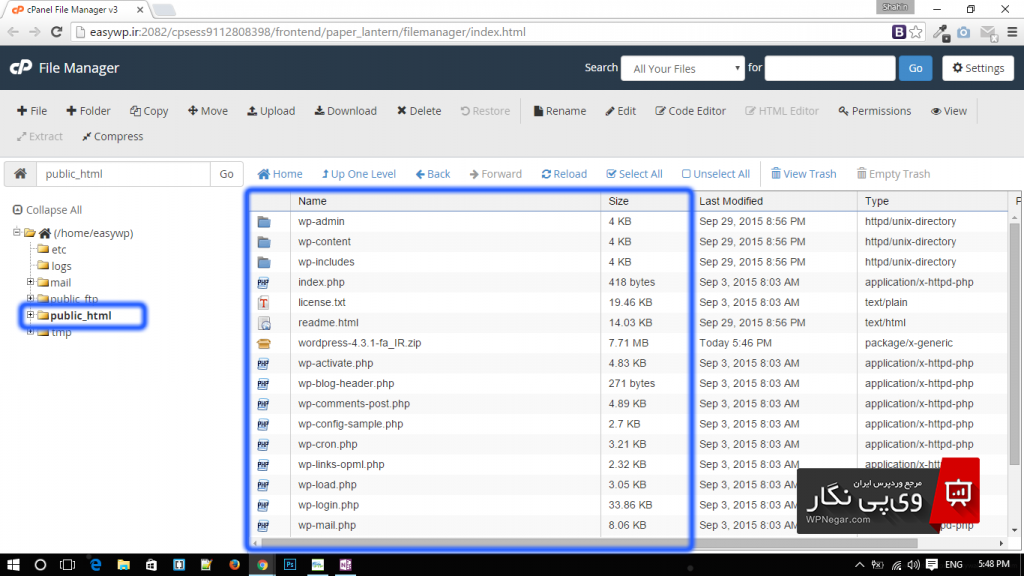Click the Copy toolbar button

(x=149, y=111)
